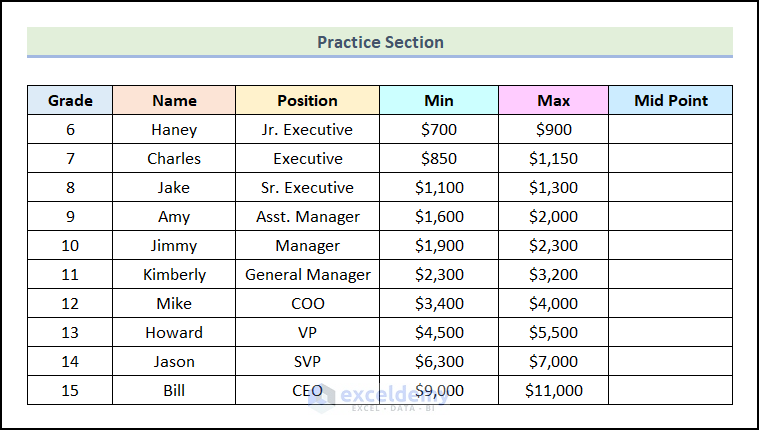The height and width of the screenshot is (430, 759).
Task: Click the Asst. Manager cell
Action: pyautogui.click(x=307, y=216)
